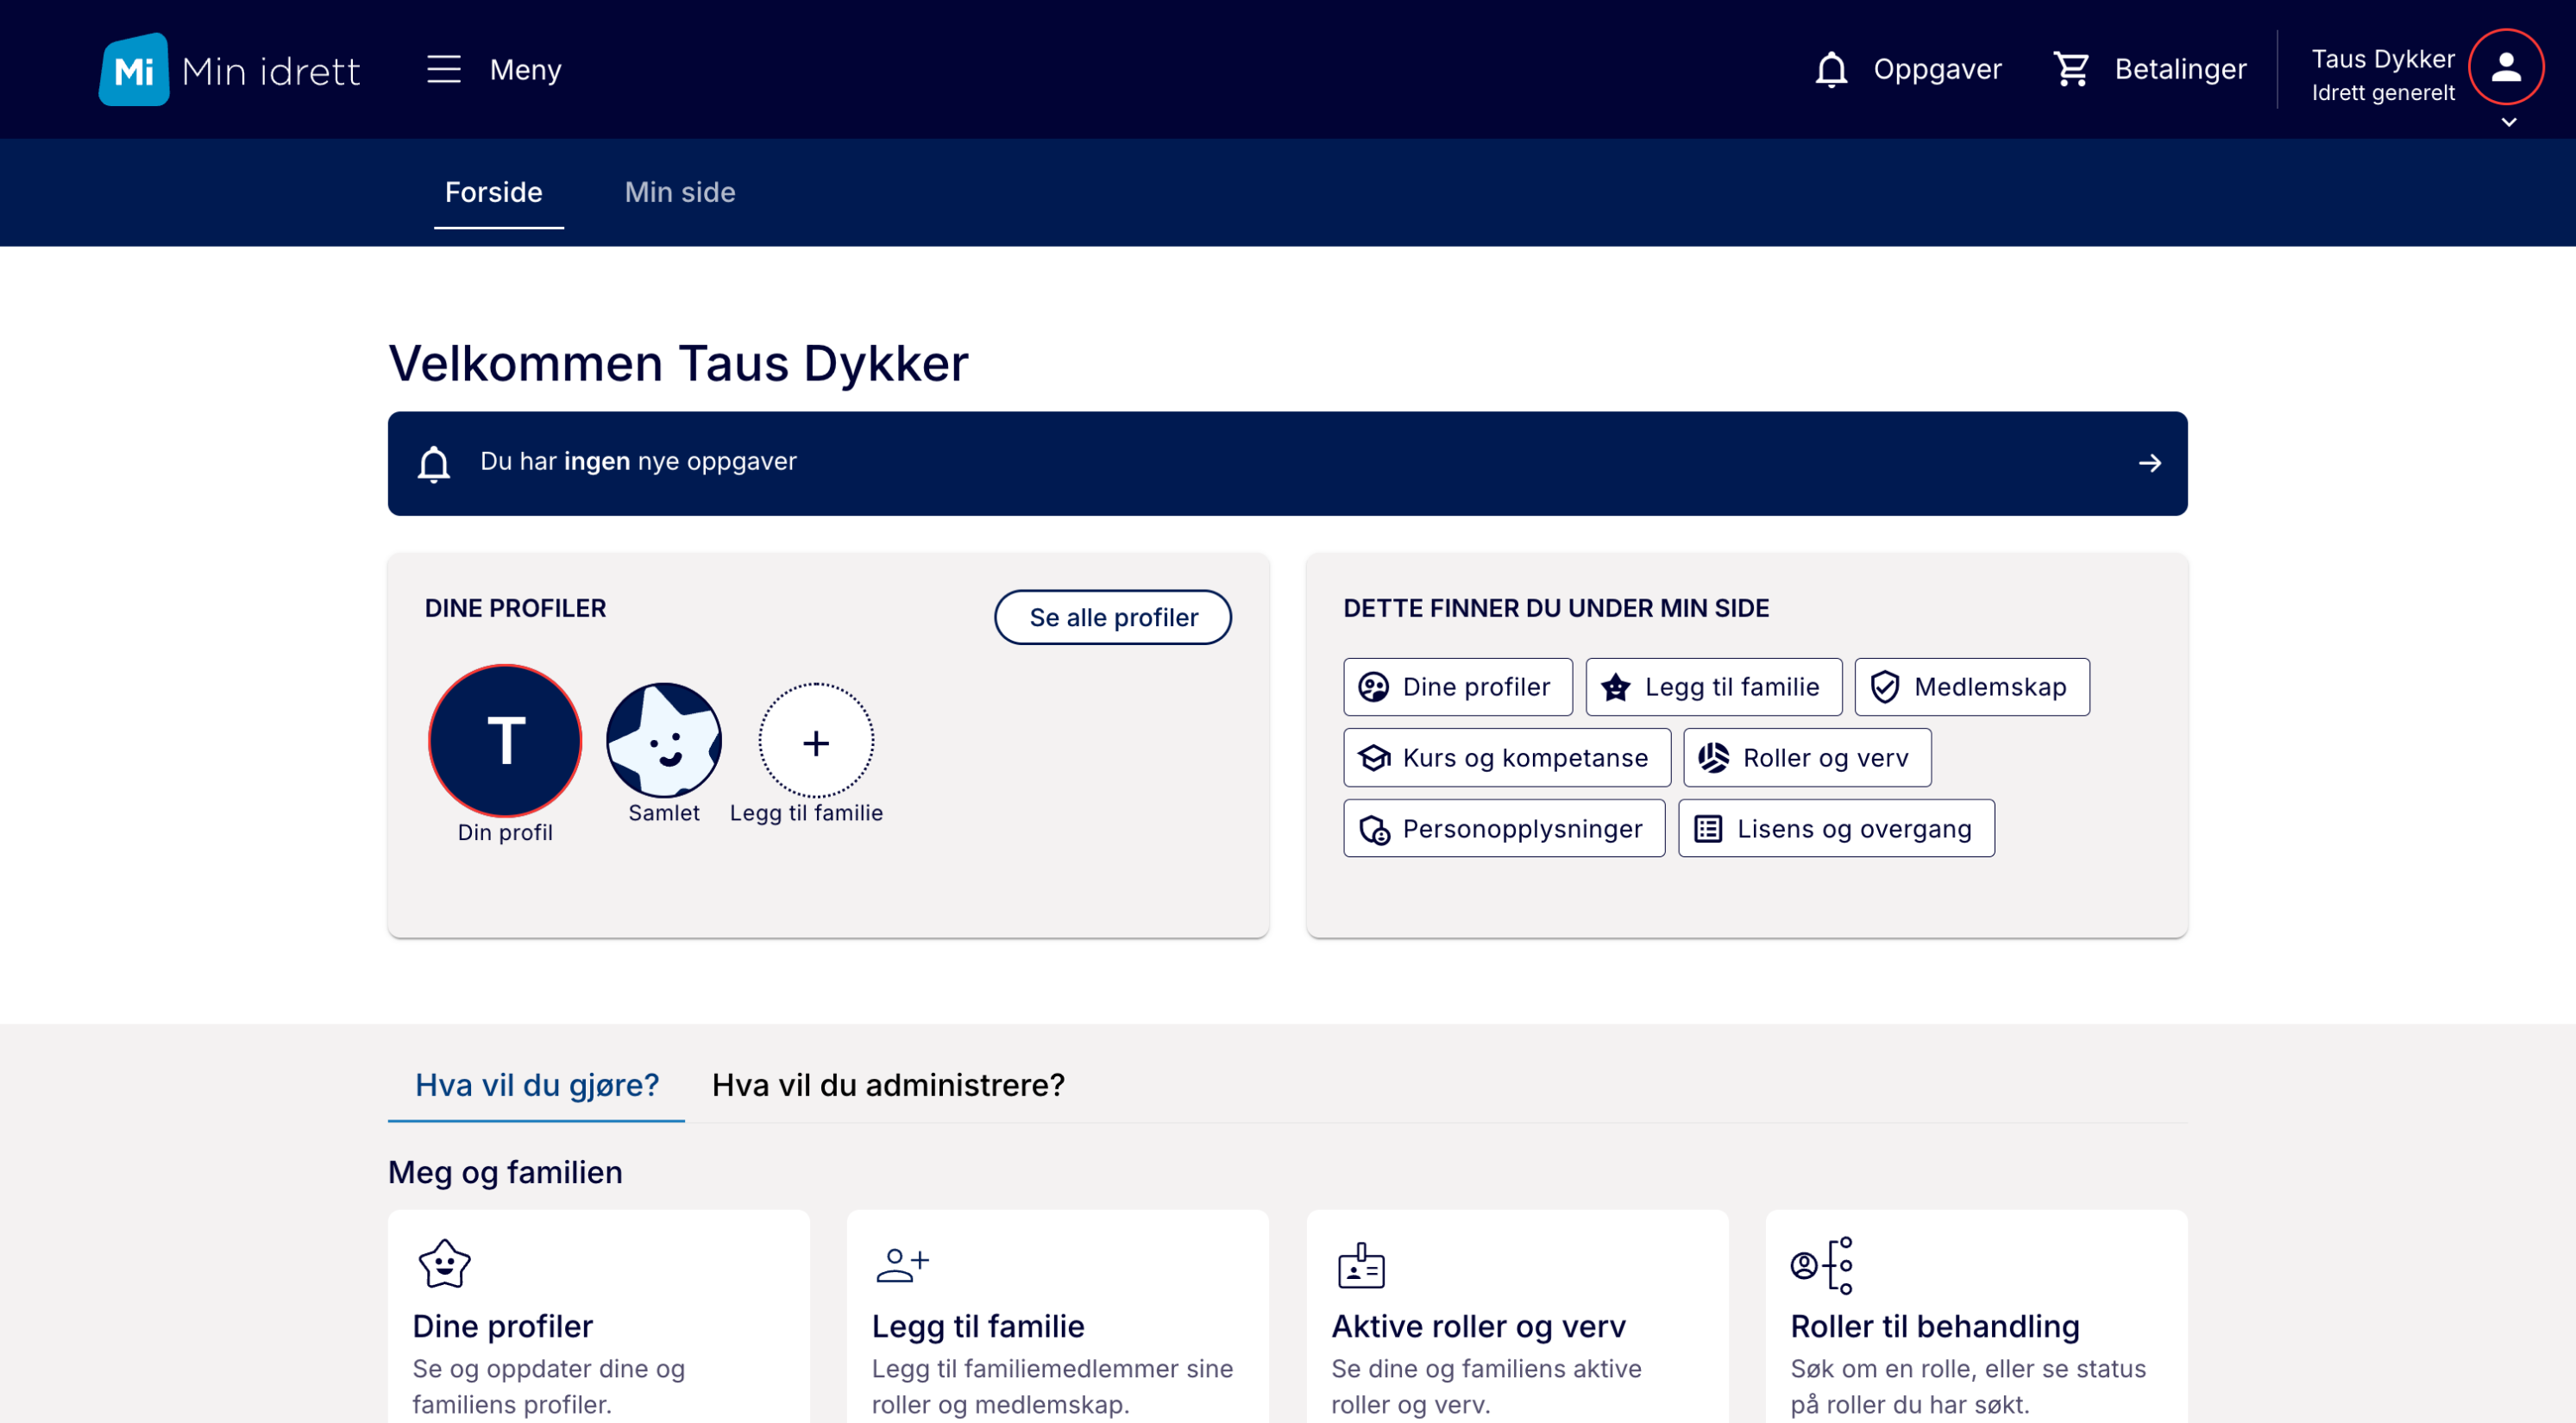Viewport: 2576px width, 1423px height.
Task: Open Kurs og kompetanse shortcut
Action: coord(1506,758)
